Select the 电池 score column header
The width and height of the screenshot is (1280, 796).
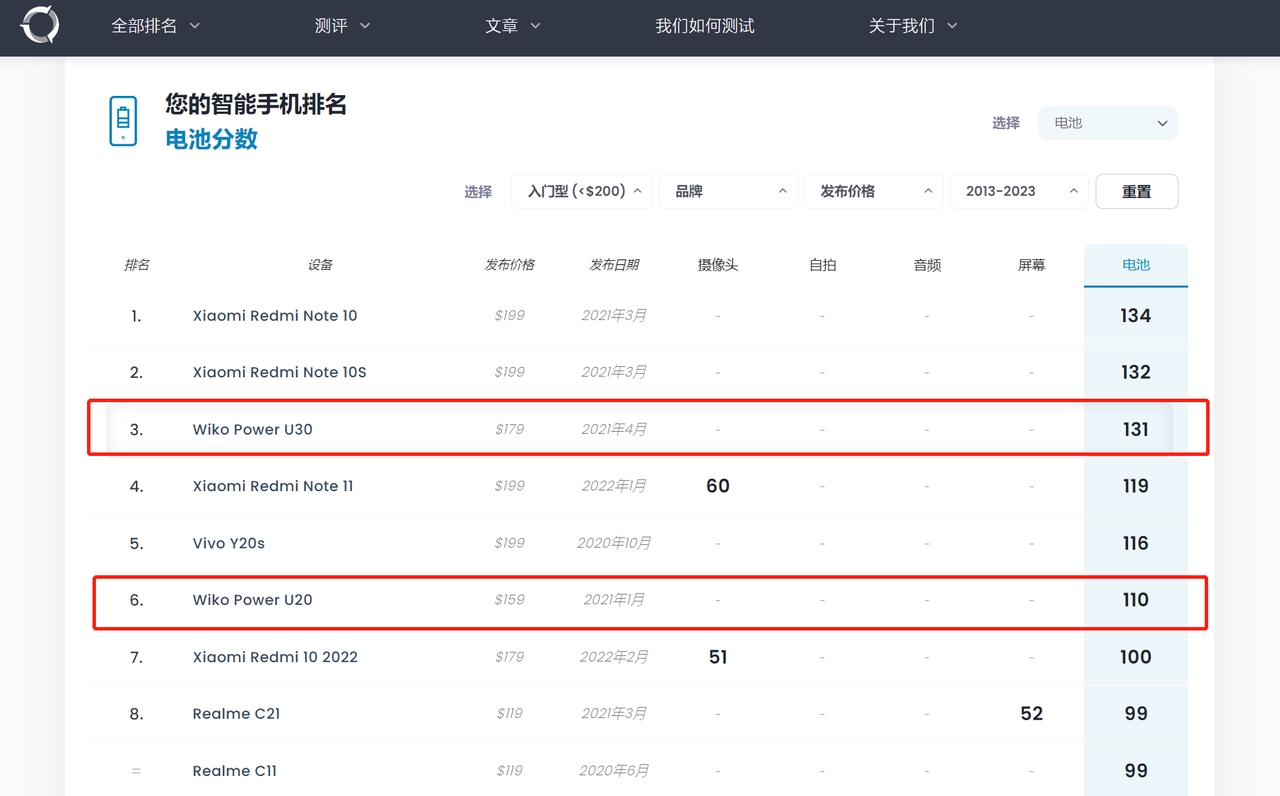click(1136, 265)
